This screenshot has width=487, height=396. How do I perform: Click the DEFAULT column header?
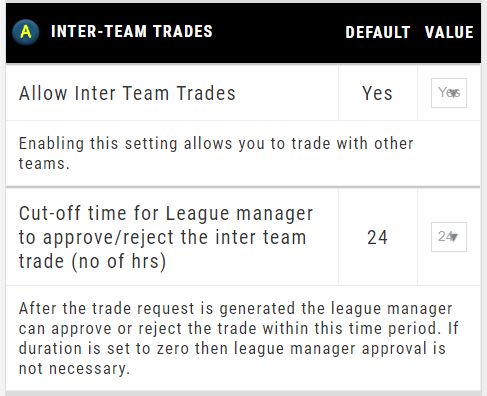pos(378,32)
